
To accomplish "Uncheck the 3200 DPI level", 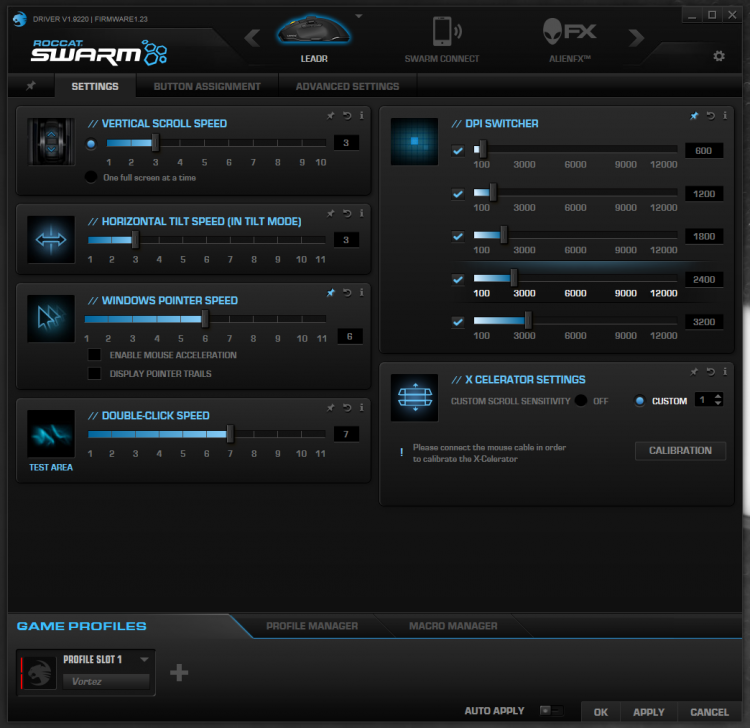I will tap(458, 322).
